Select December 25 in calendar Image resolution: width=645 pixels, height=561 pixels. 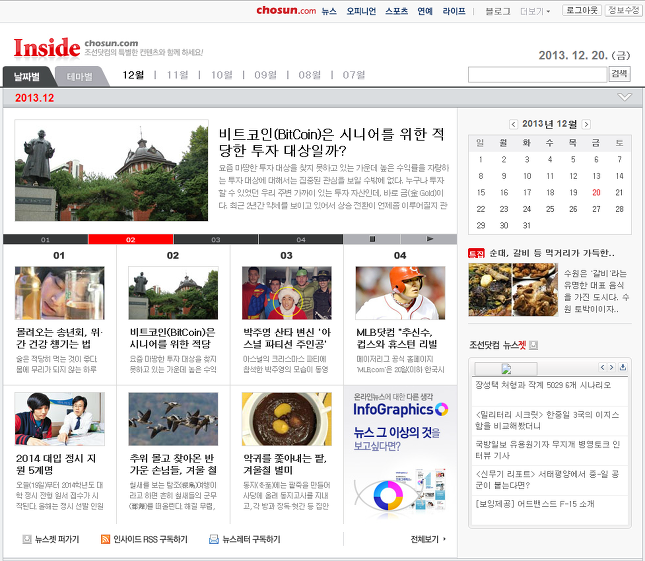[550, 209]
